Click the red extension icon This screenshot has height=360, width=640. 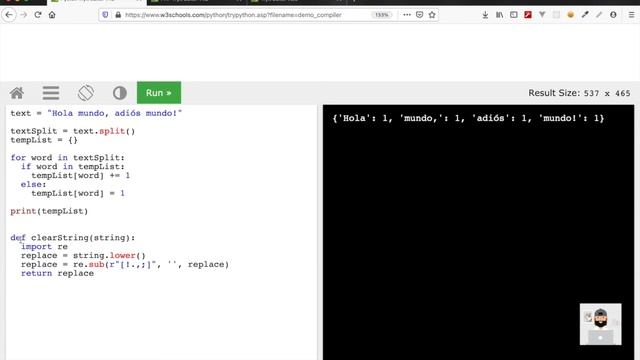coord(528,15)
